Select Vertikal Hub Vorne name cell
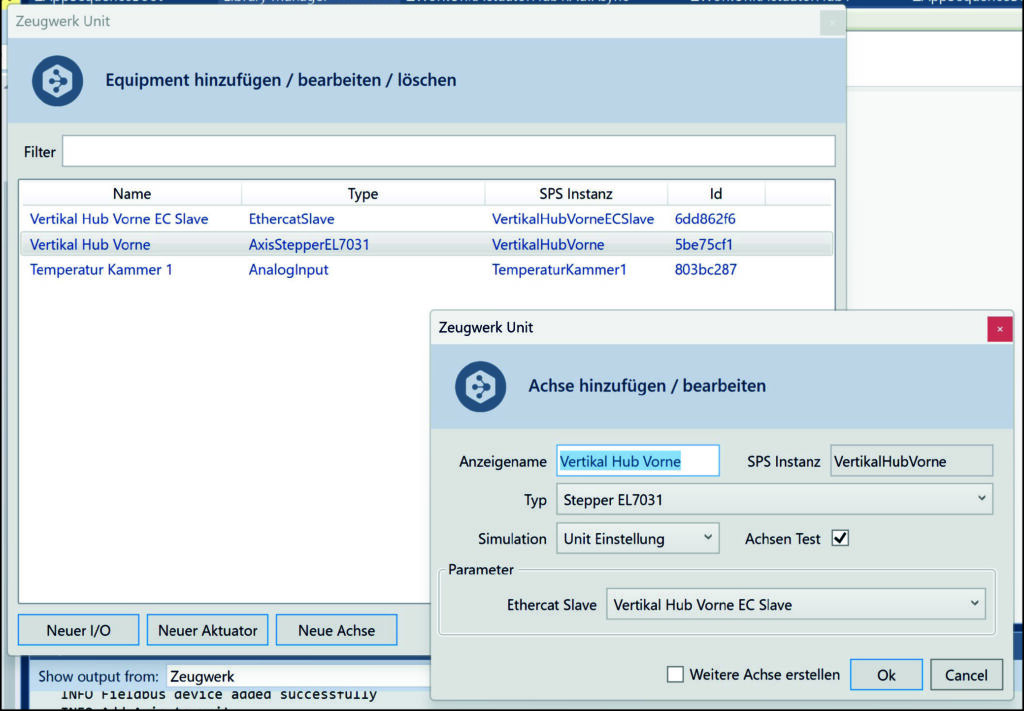 pos(90,244)
